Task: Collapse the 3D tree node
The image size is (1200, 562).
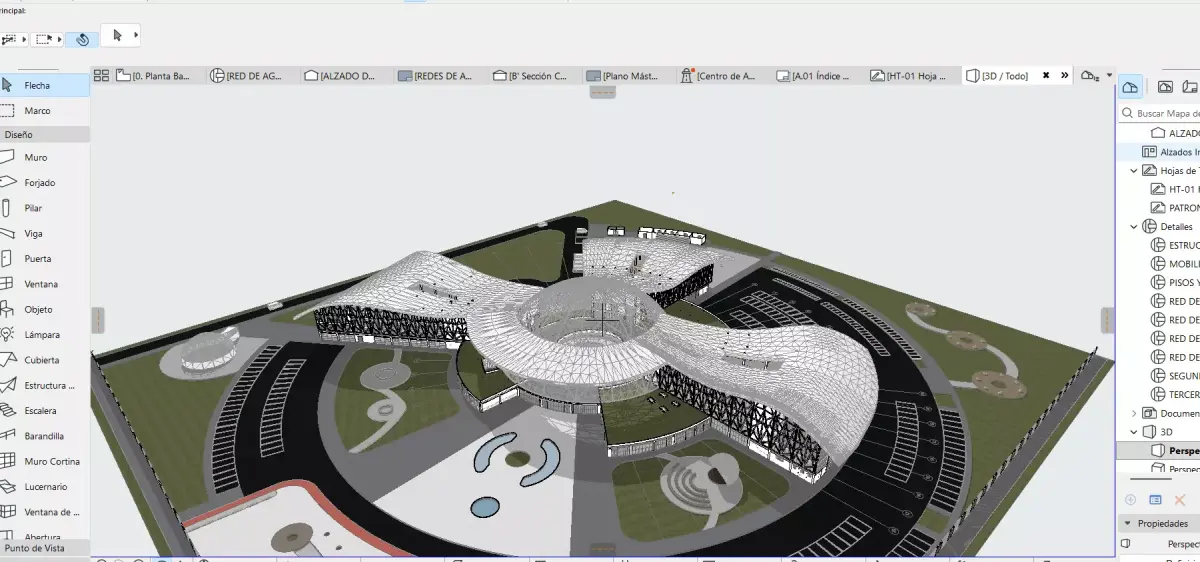Action: (1134, 432)
